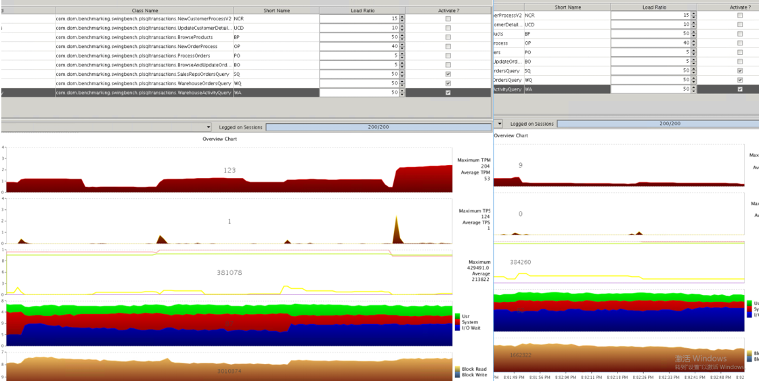Click the blue I/O Wait legend swatch
This screenshot has height=382, width=760.
(x=458, y=328)
